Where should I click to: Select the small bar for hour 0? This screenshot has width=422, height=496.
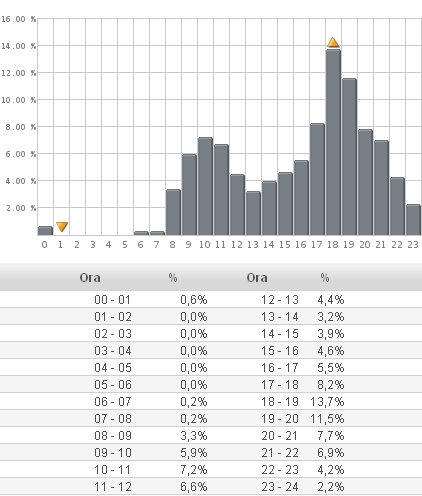point(45,231)
